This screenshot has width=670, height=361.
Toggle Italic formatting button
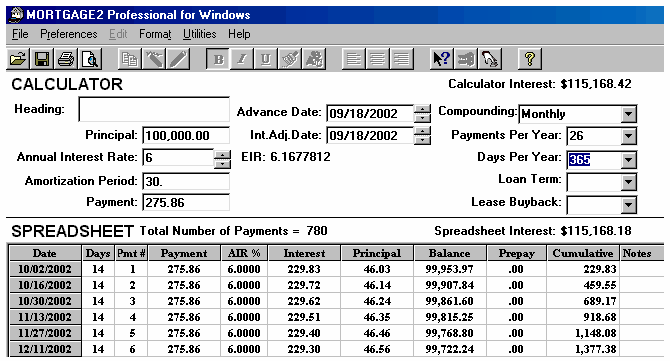(x=242, y=59)
